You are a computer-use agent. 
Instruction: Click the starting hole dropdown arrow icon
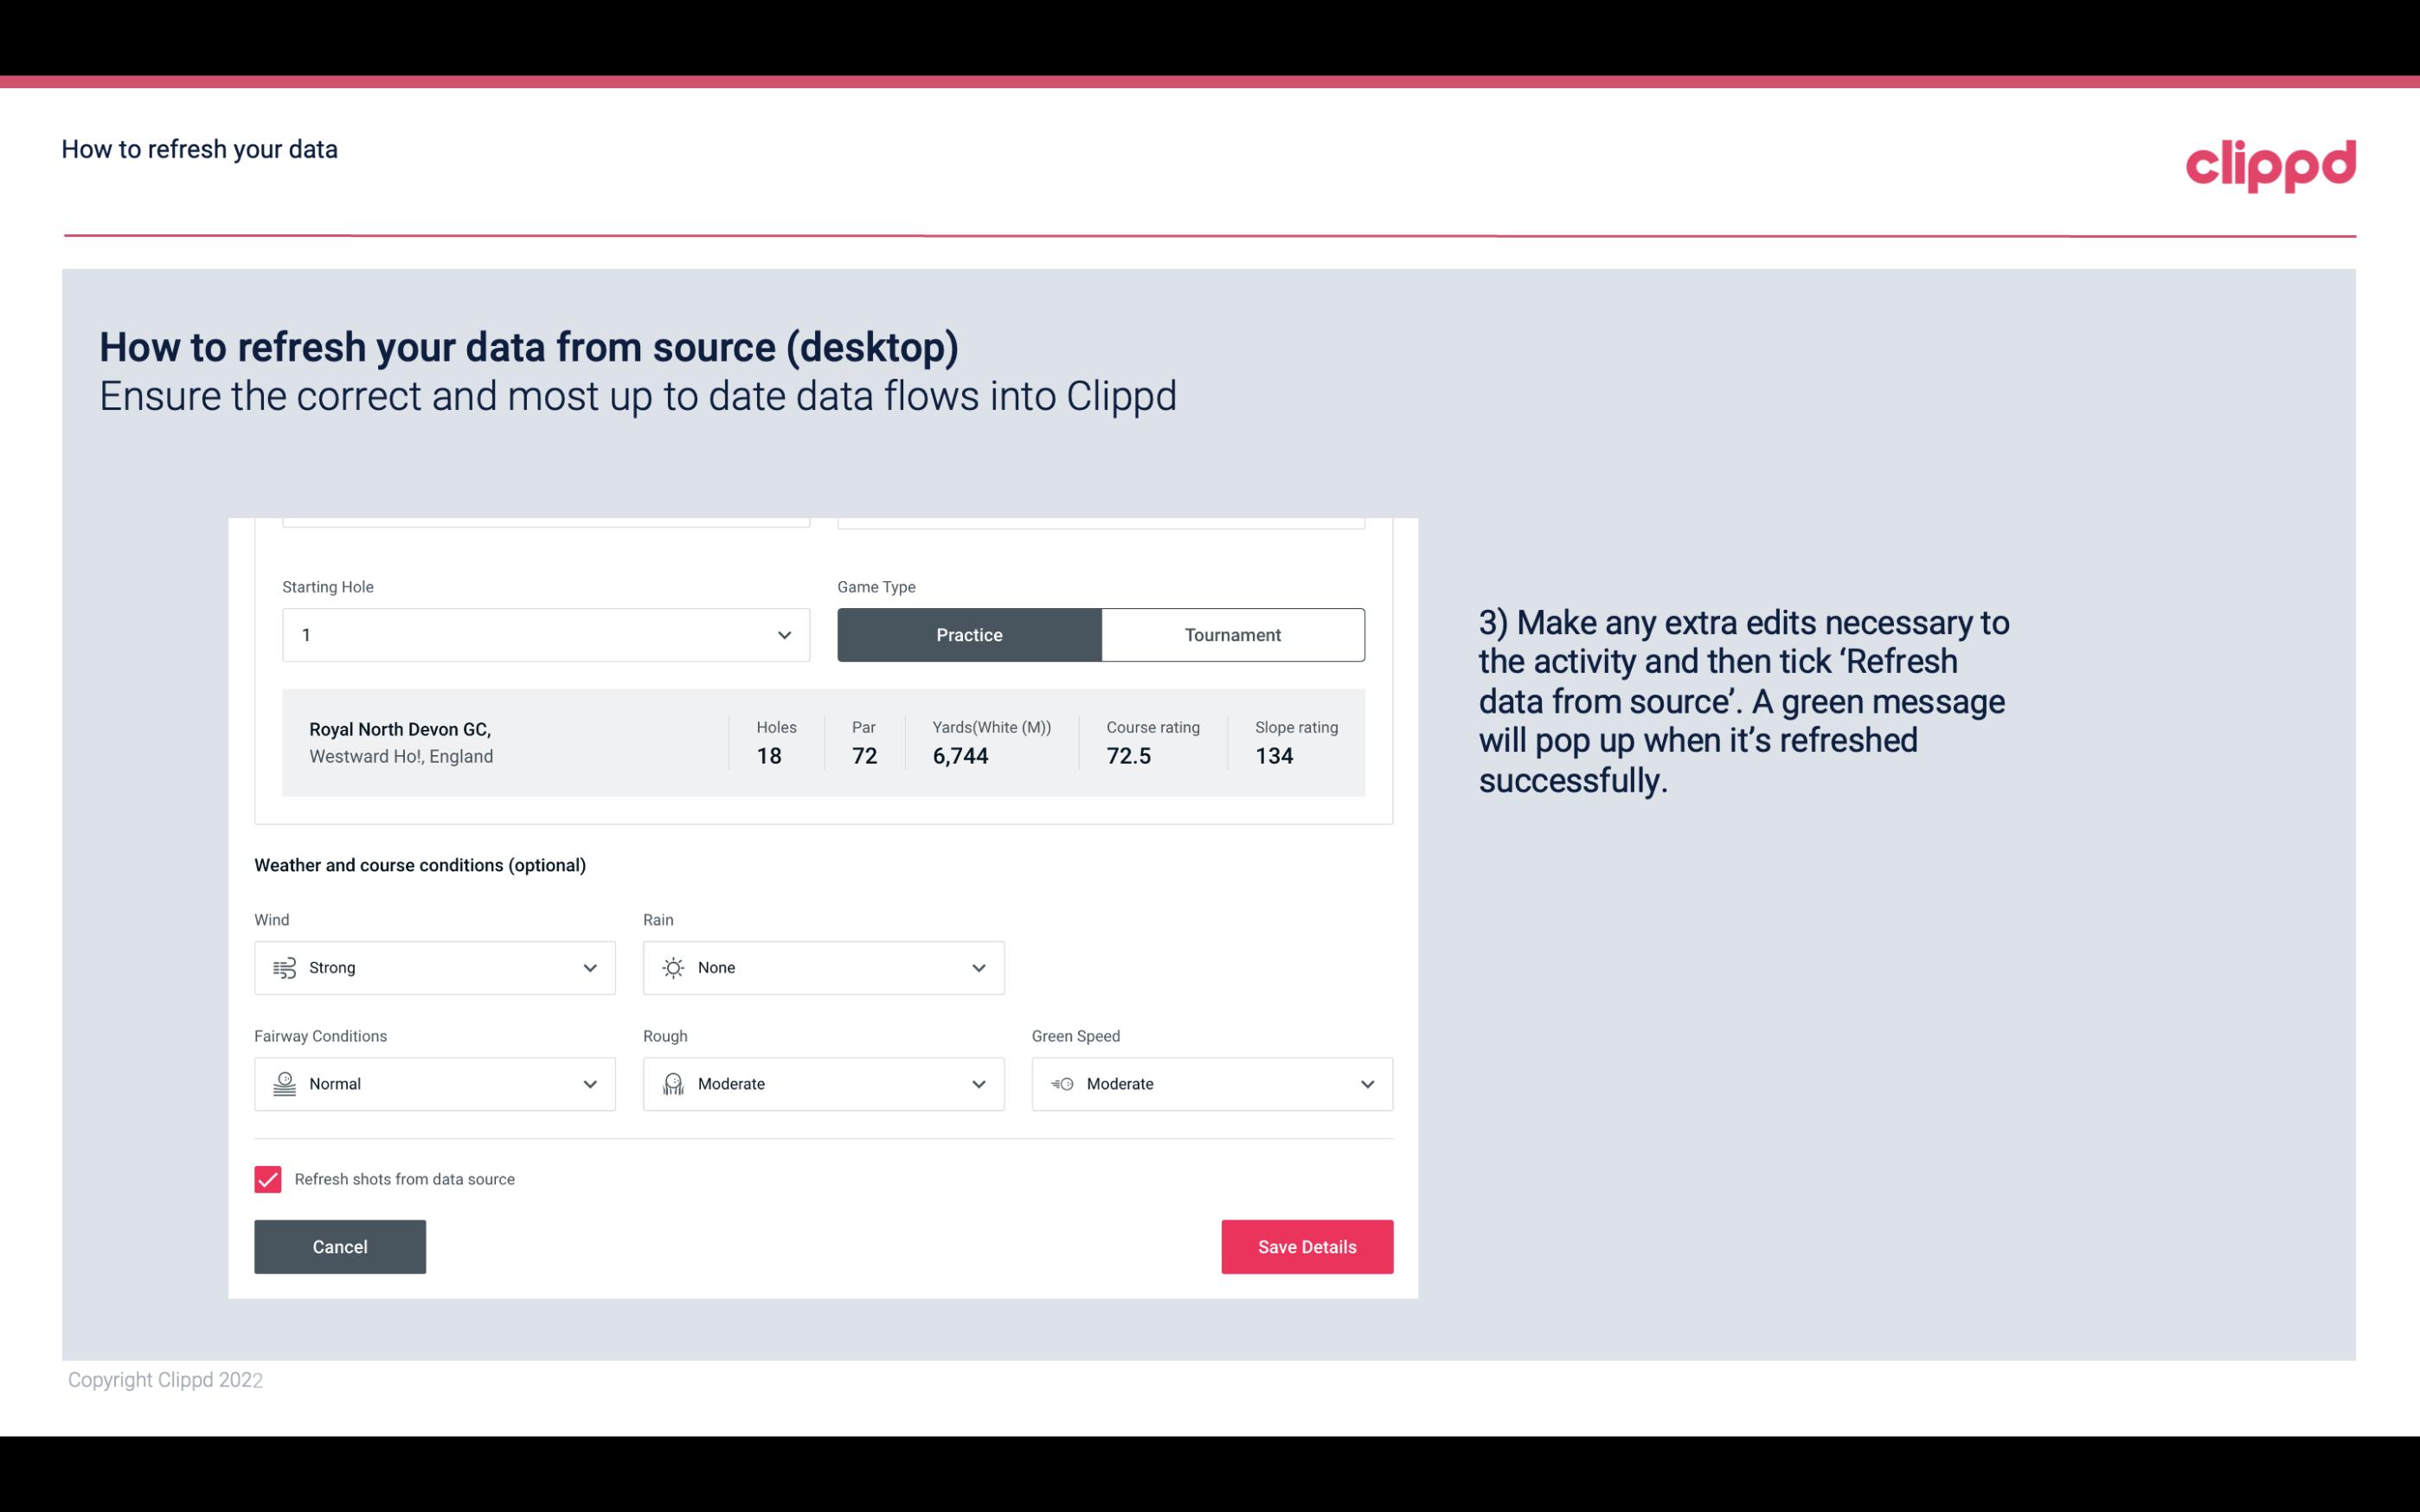click(782, 634)
